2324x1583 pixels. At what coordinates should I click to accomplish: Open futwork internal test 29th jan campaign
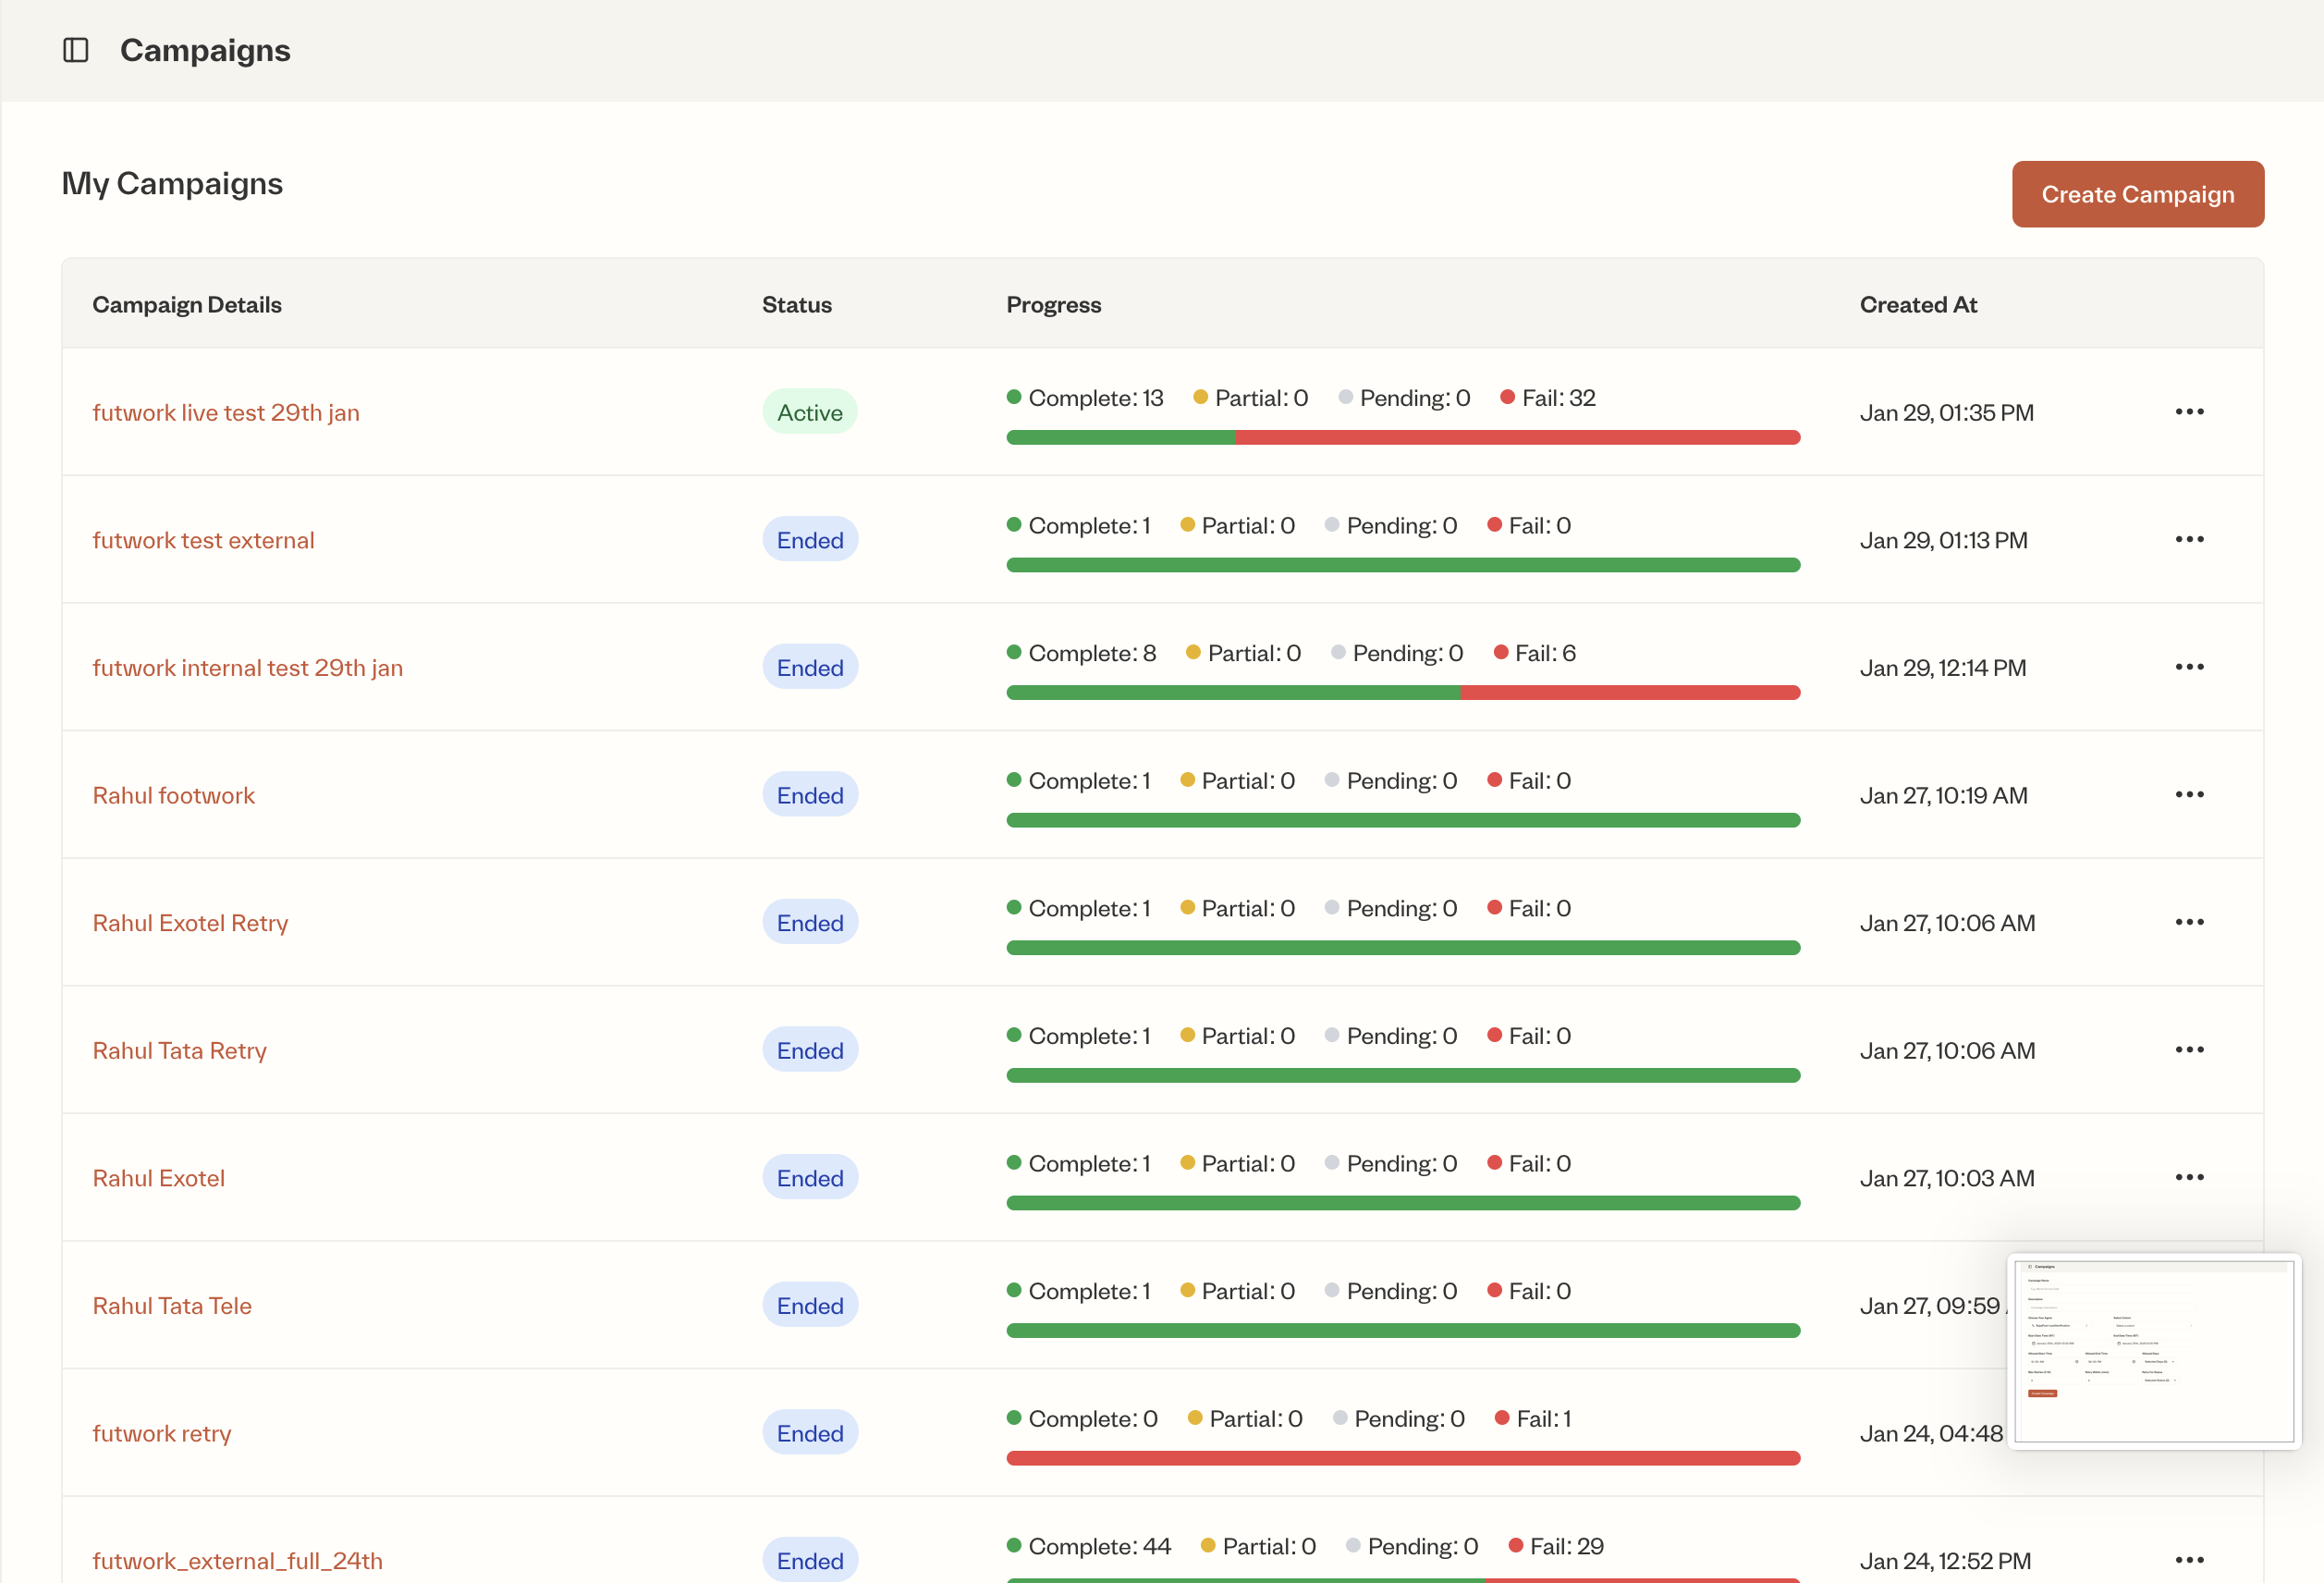[248, 668]
